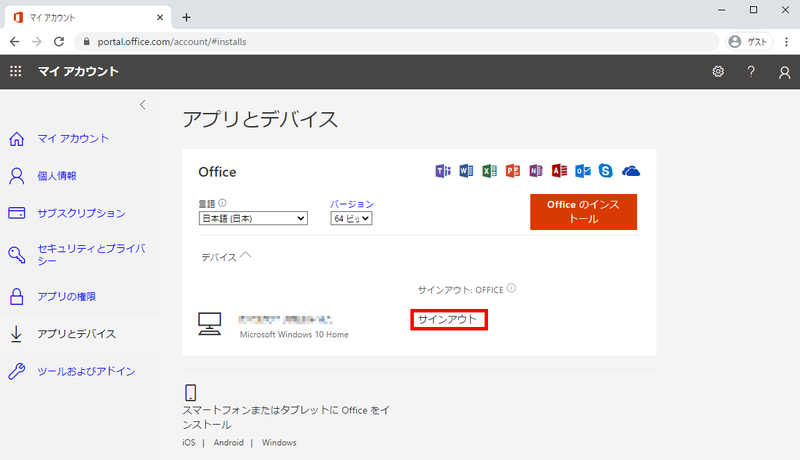This screenshot has height=460, width=800.
Task: Collapse the left sidebar chevron
Action: point(143,105)
